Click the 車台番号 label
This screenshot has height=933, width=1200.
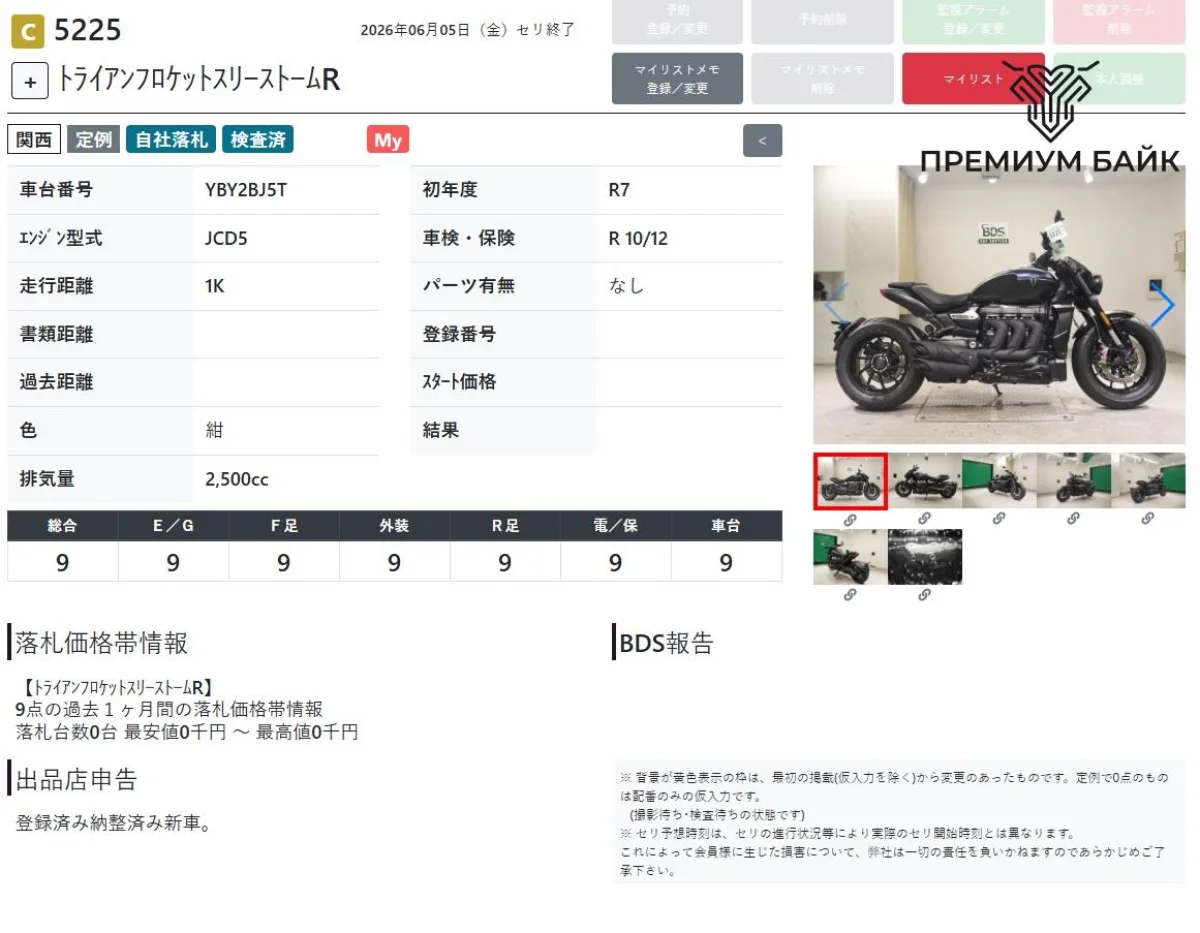click(56, 189)
